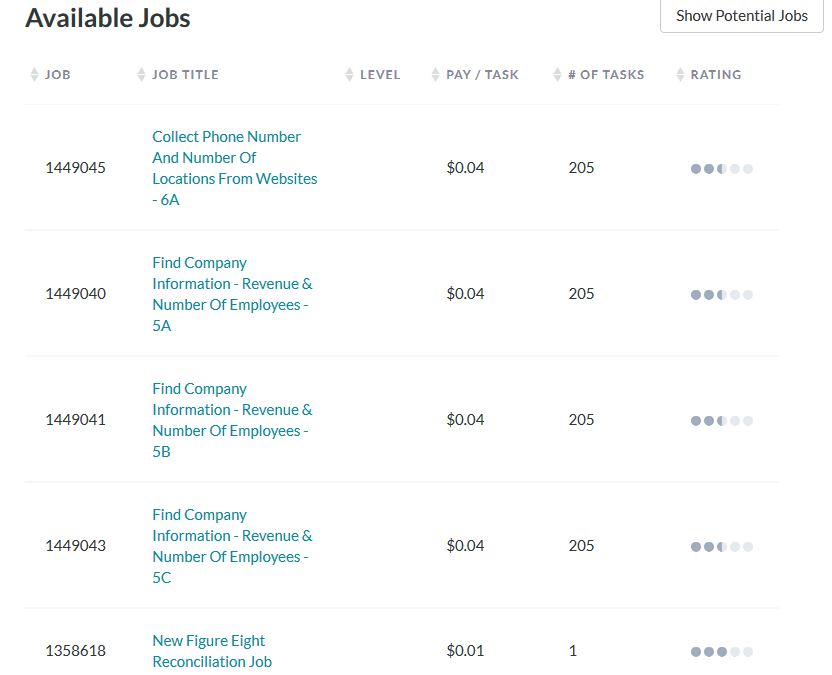The width and height of the screenshot is (832, 675).
Task: Select job ID 1449040 cell
Action: [75, 294]
